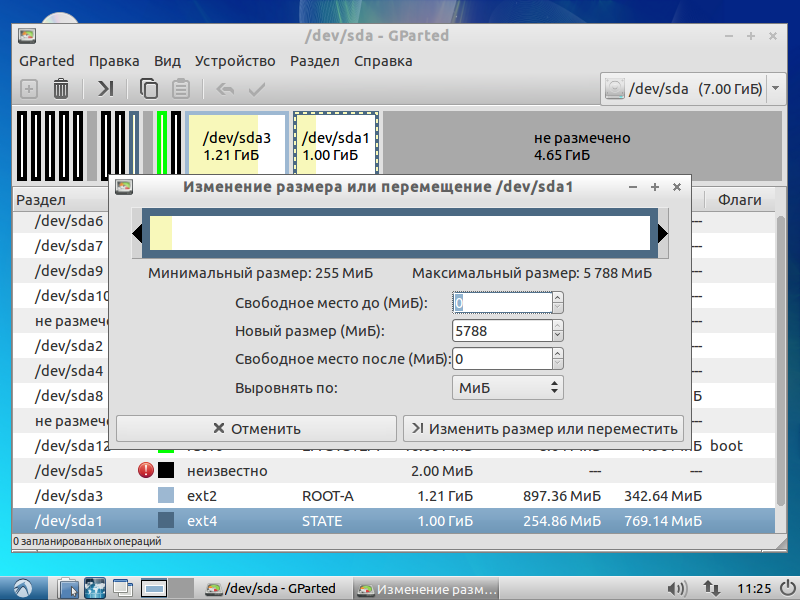Select the /dev/sda2 row
Screen dimensions: 800x600
(61, 346)
